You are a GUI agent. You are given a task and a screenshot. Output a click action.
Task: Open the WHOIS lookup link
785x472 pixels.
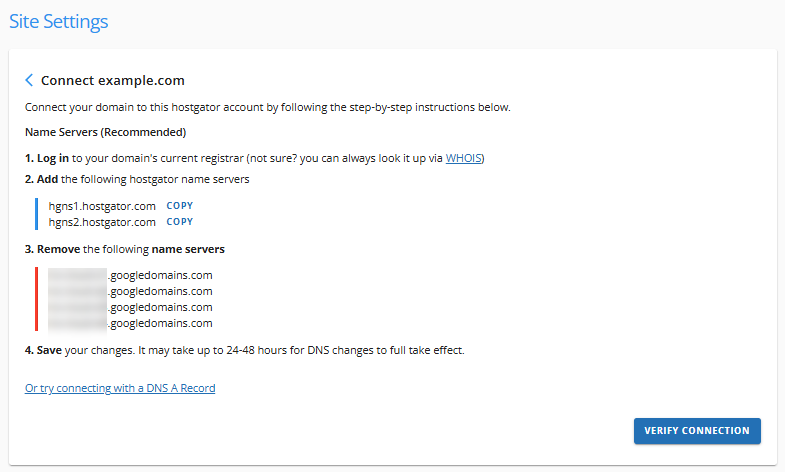(x=464, y=158)
